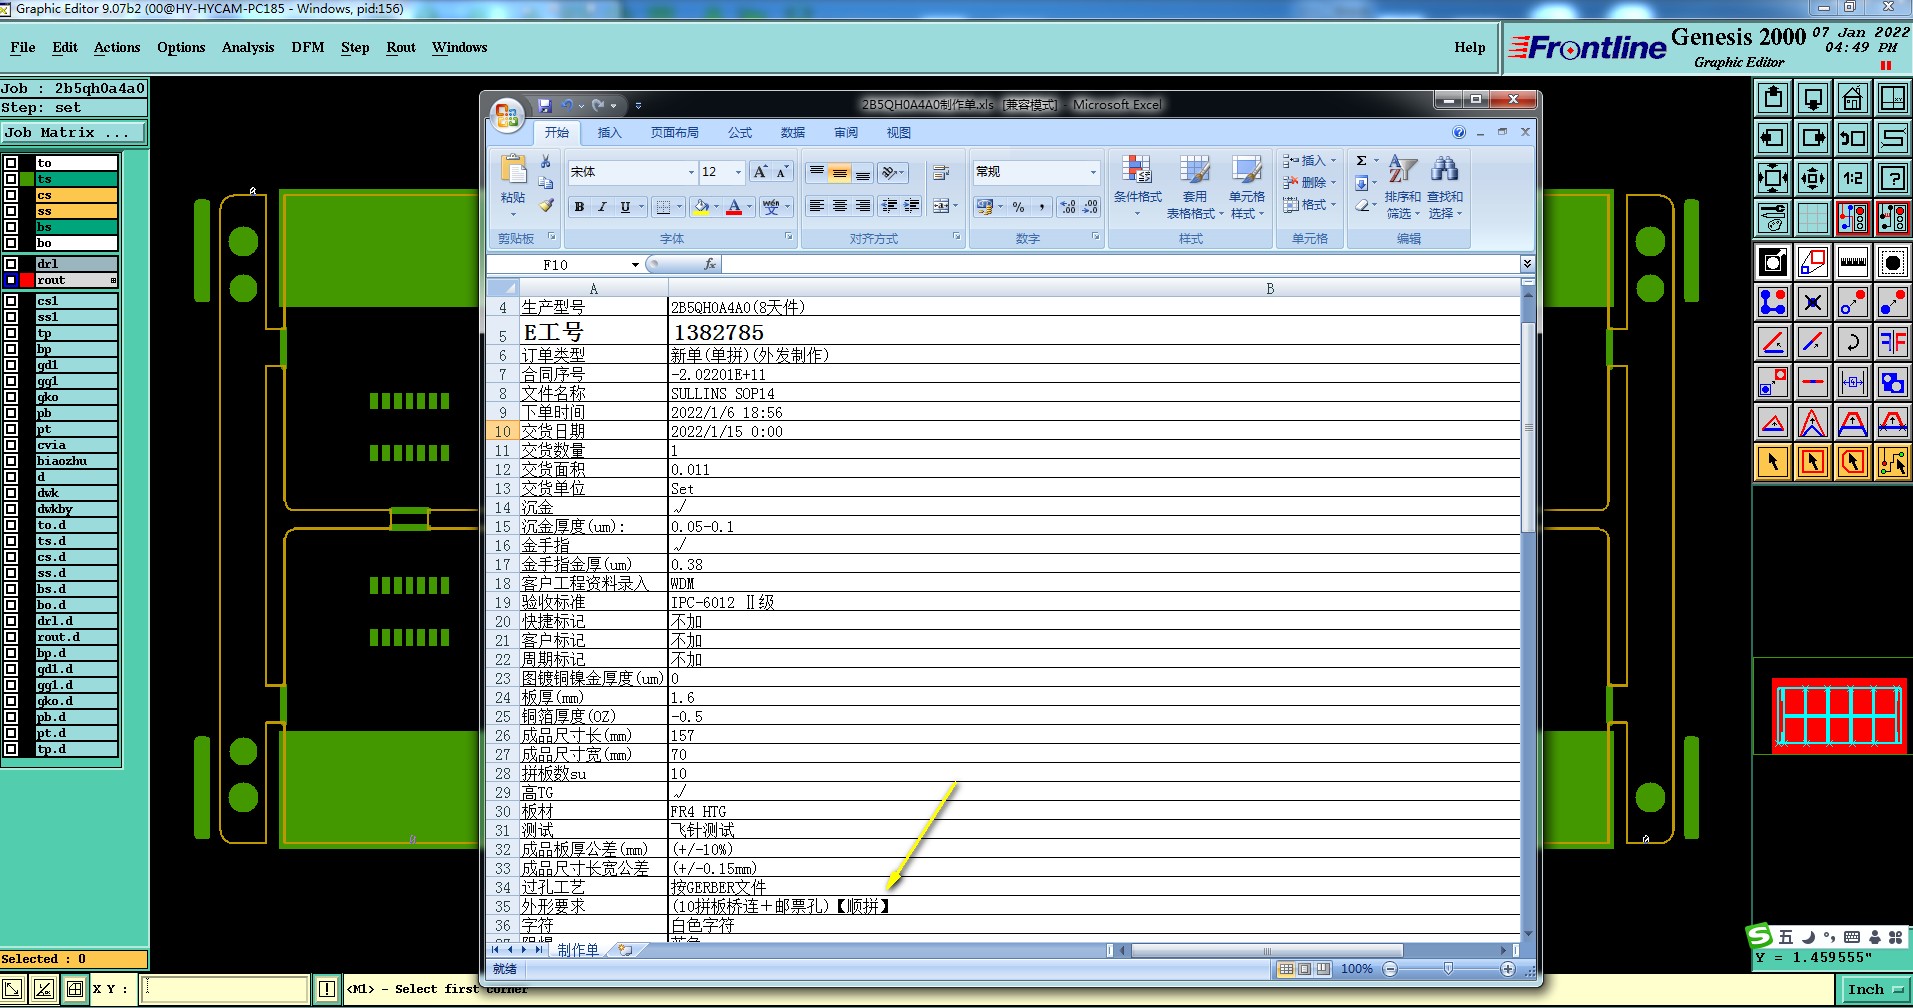
Task: Click the 套用表格格式 button
Action: (1194, 186)
